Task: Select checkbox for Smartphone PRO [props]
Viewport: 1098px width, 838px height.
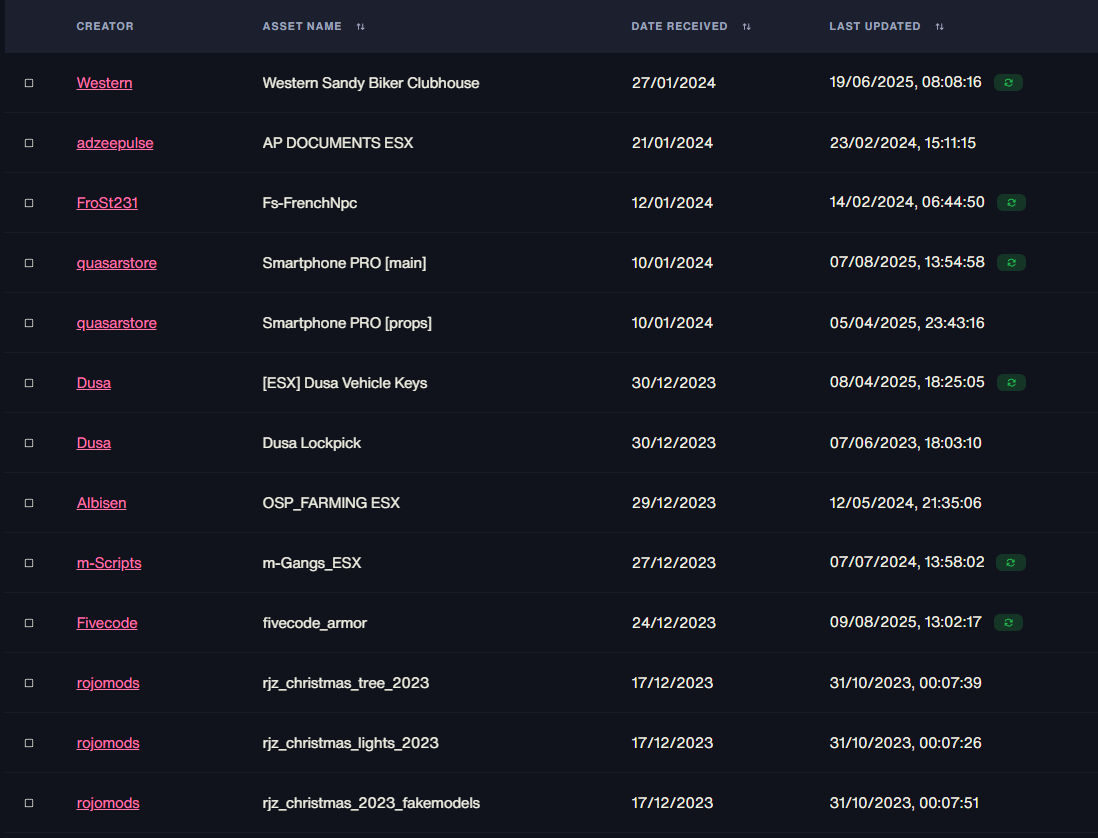Action: [29, 323]
